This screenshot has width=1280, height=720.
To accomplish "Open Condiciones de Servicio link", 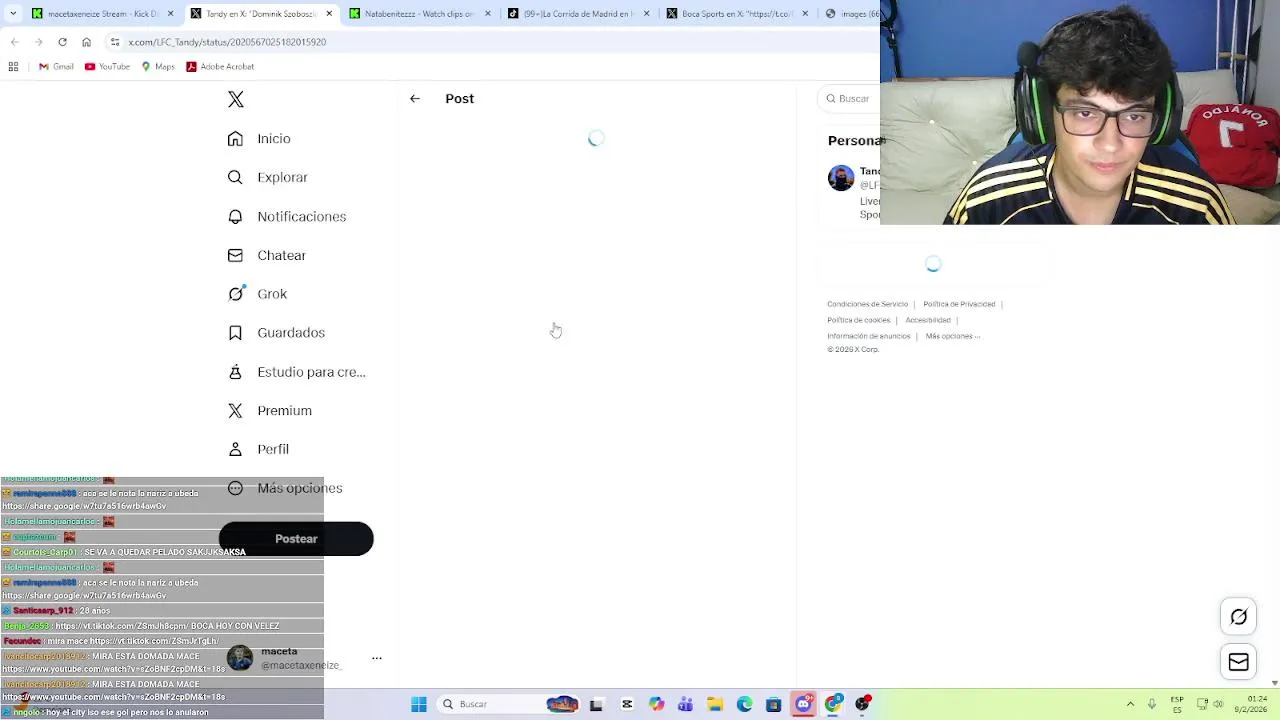I will [x=867, y=304].
